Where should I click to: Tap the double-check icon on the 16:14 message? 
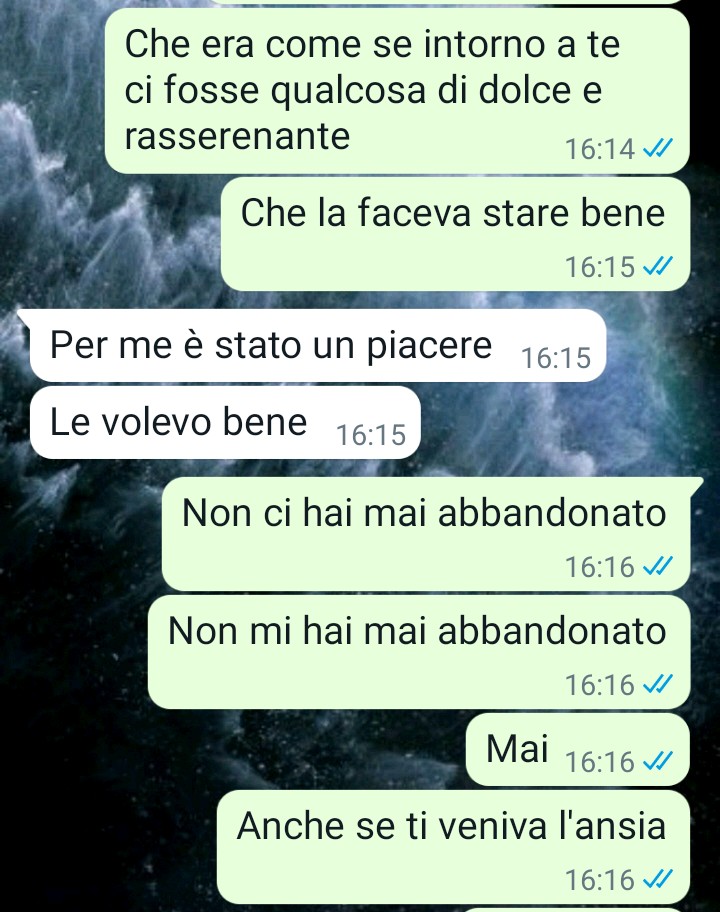[x=658, y=148]
